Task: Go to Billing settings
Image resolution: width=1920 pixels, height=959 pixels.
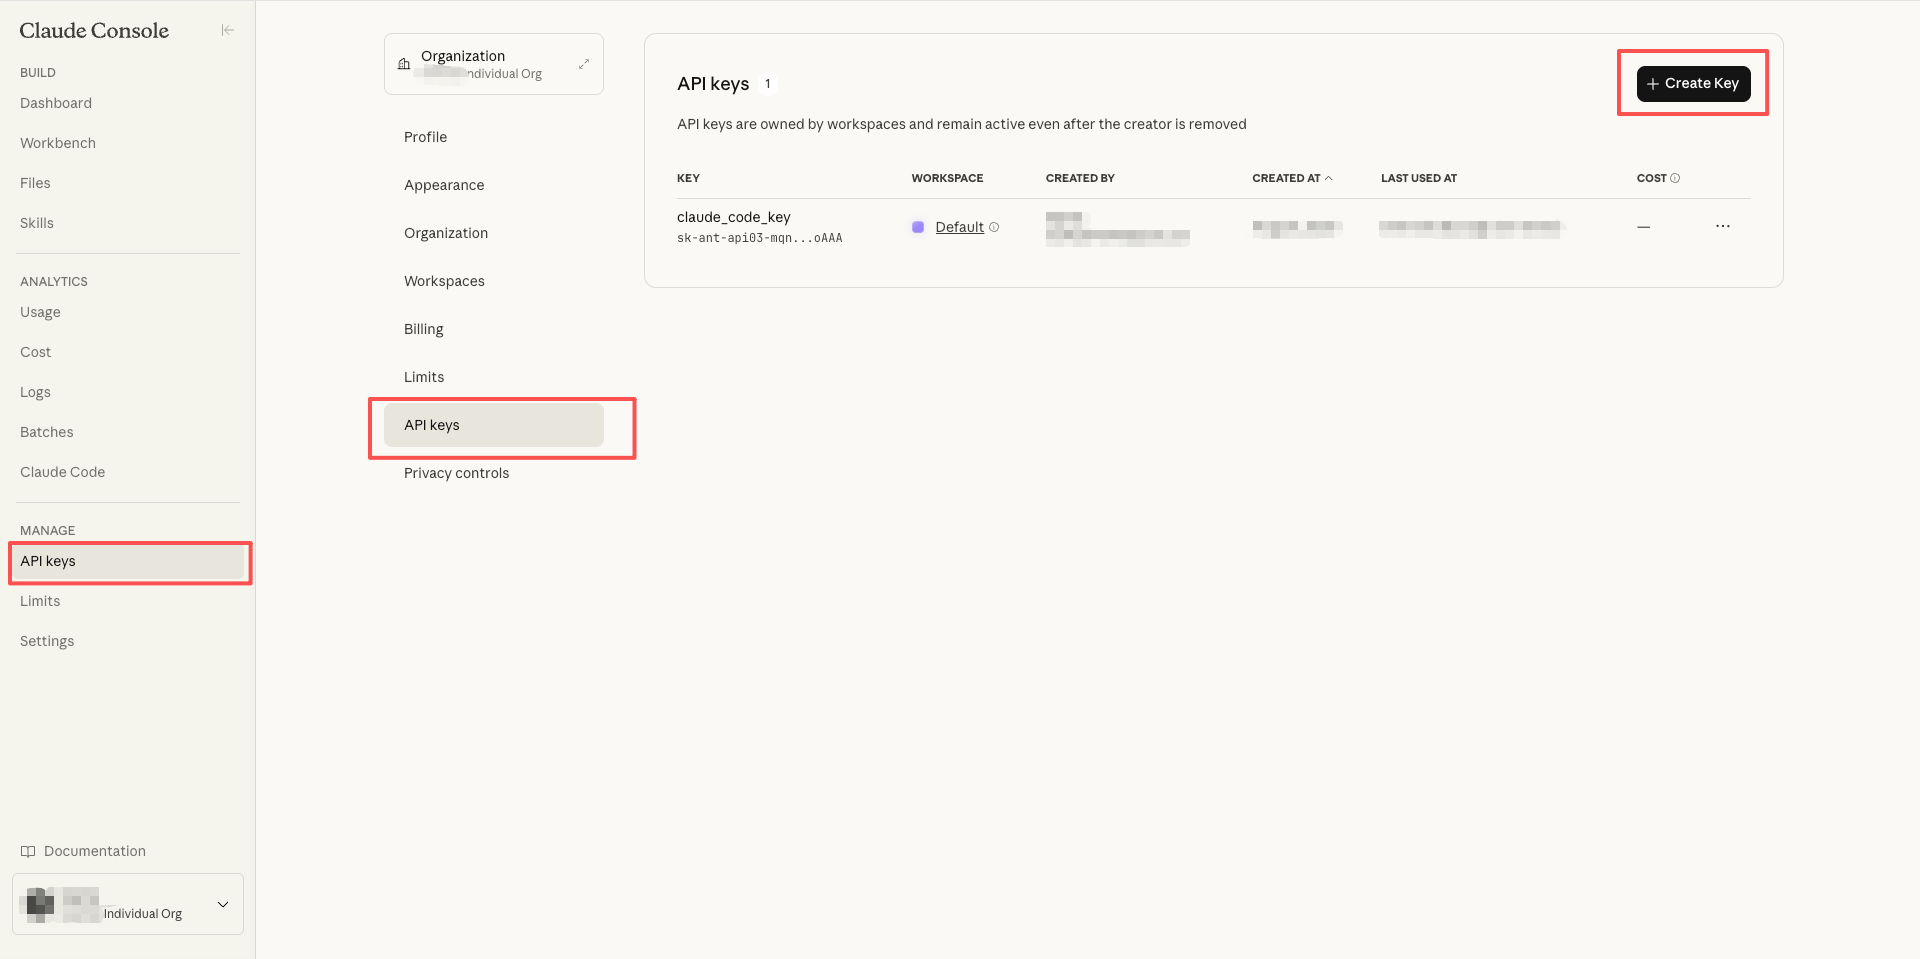Action: tap(423, 329)
